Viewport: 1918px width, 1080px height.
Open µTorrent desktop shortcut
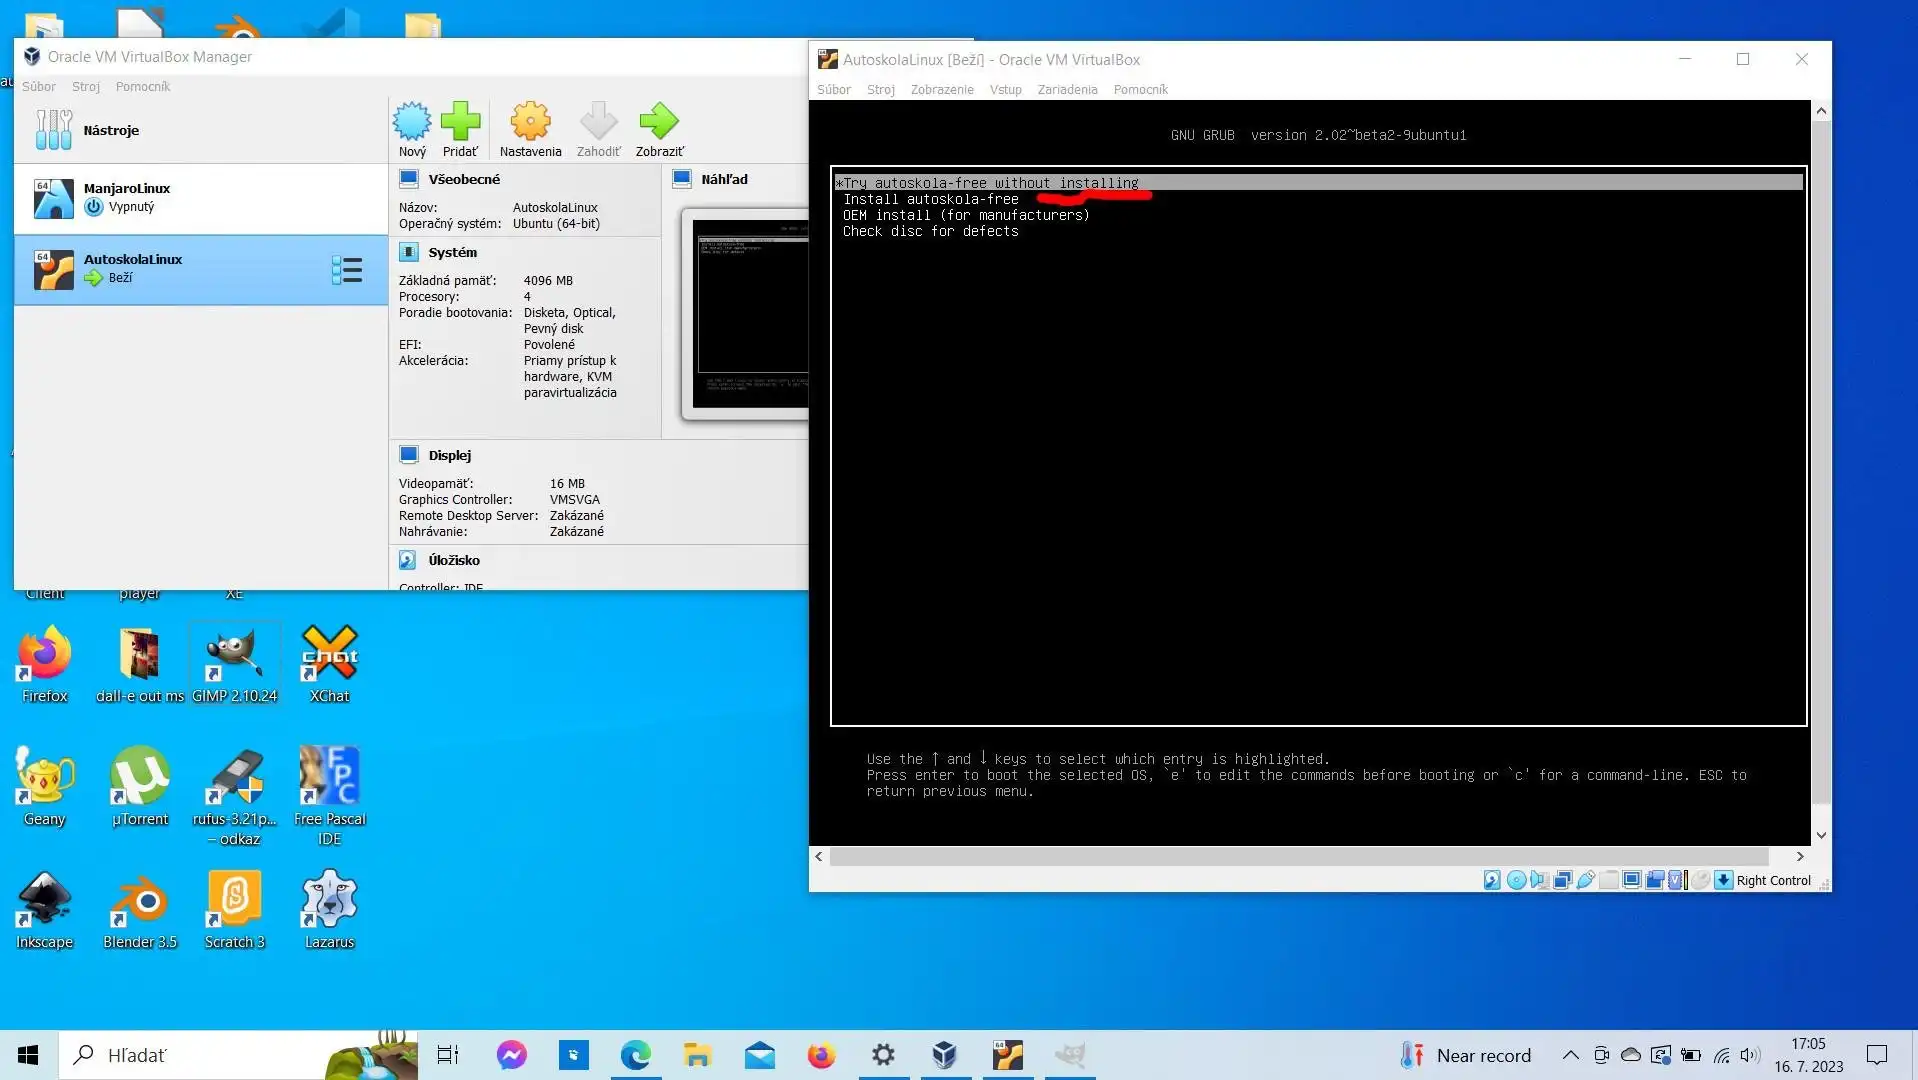click(140, 787)
